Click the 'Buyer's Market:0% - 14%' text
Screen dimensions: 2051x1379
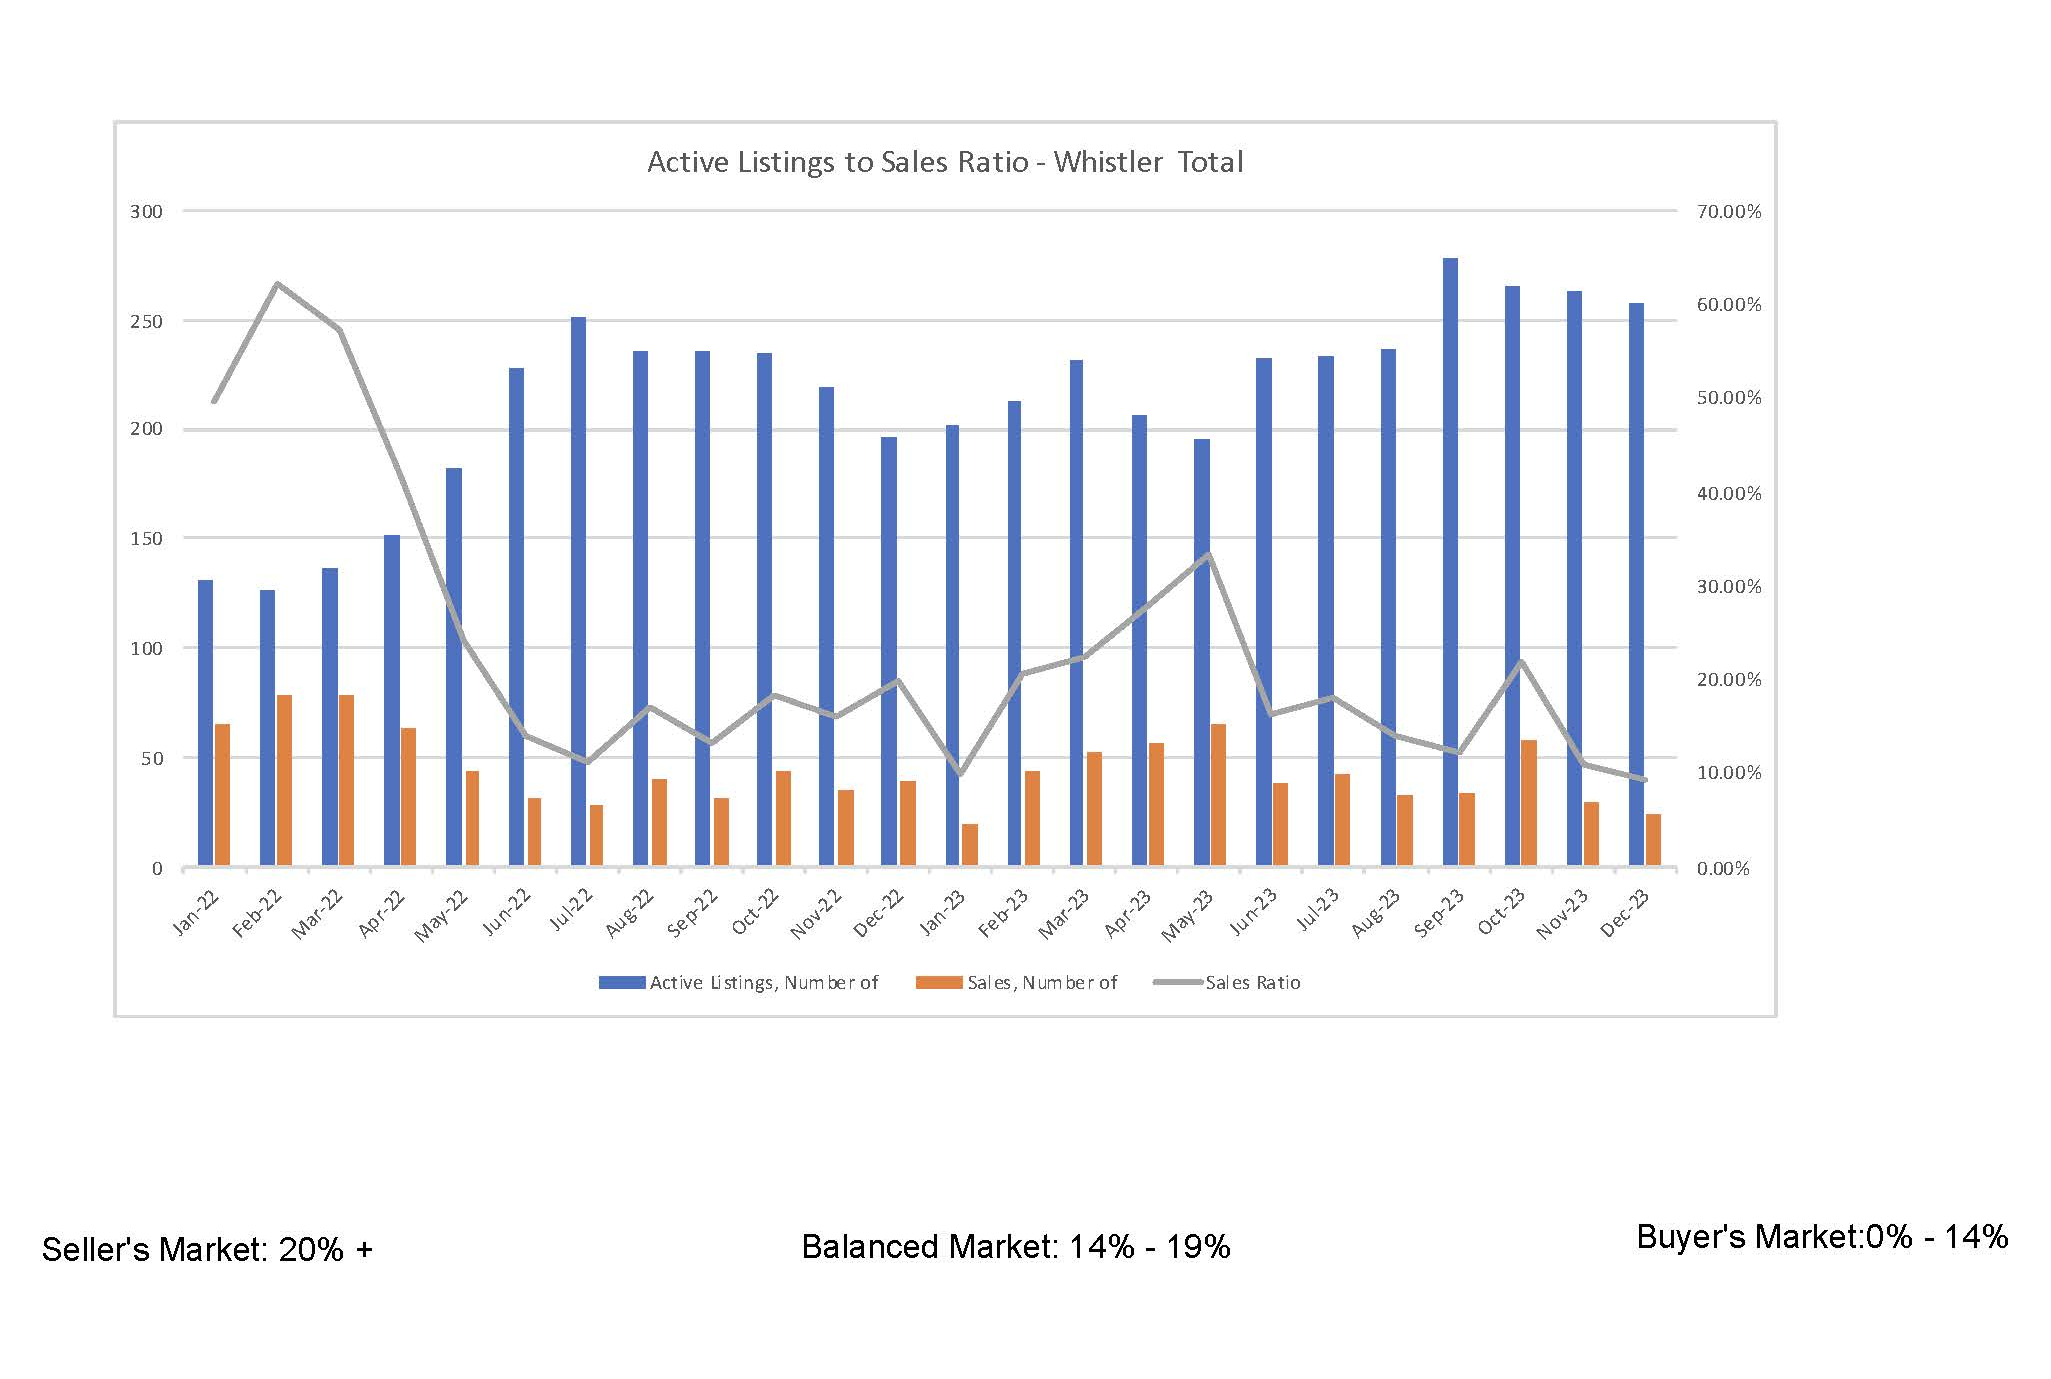(1822, 1237)
